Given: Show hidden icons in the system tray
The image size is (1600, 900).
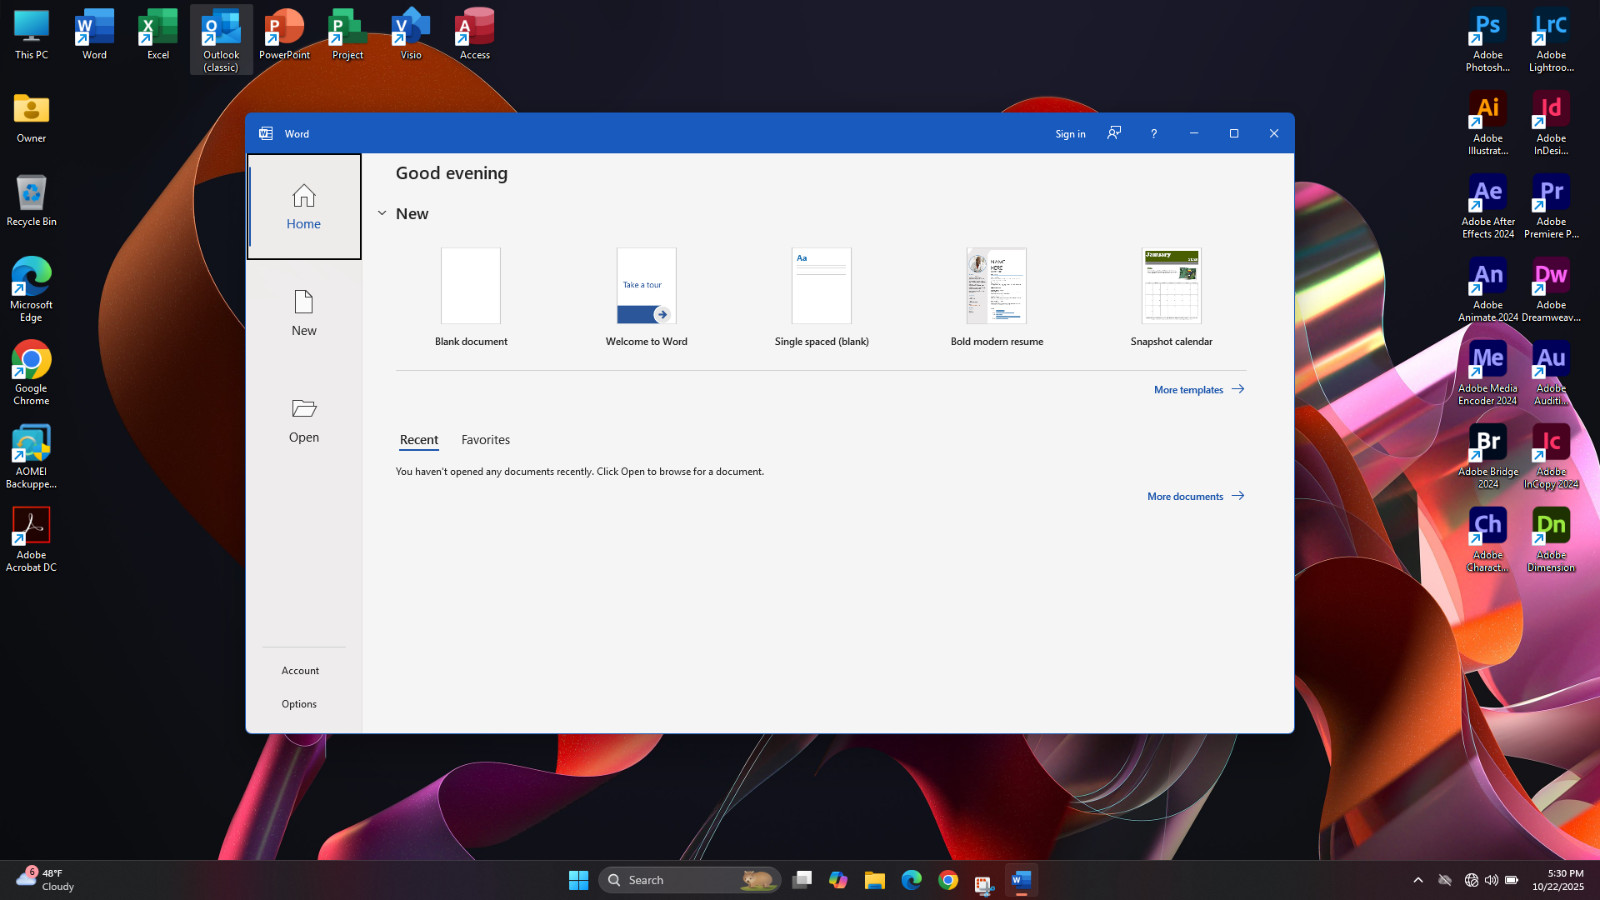Looking at the screenshot, I should click(x=1418, y=880).
